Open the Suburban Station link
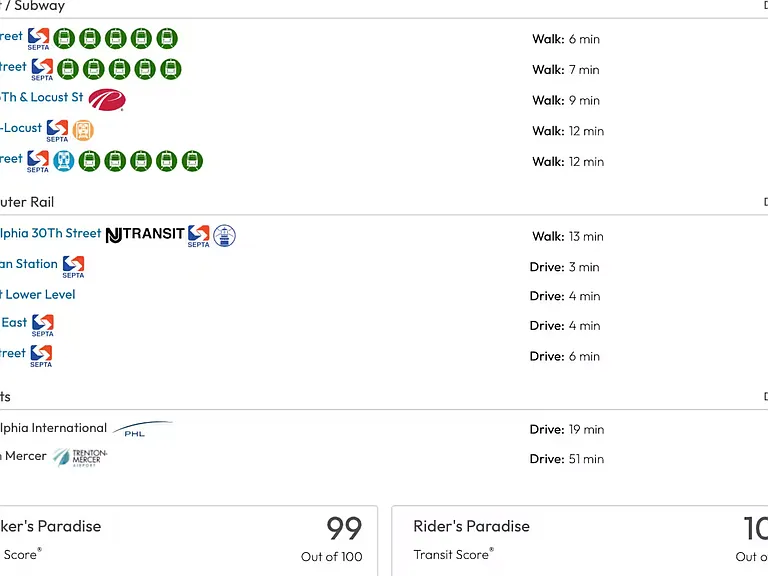The width and height of the screenshot is (768, 576). [28, 264]
